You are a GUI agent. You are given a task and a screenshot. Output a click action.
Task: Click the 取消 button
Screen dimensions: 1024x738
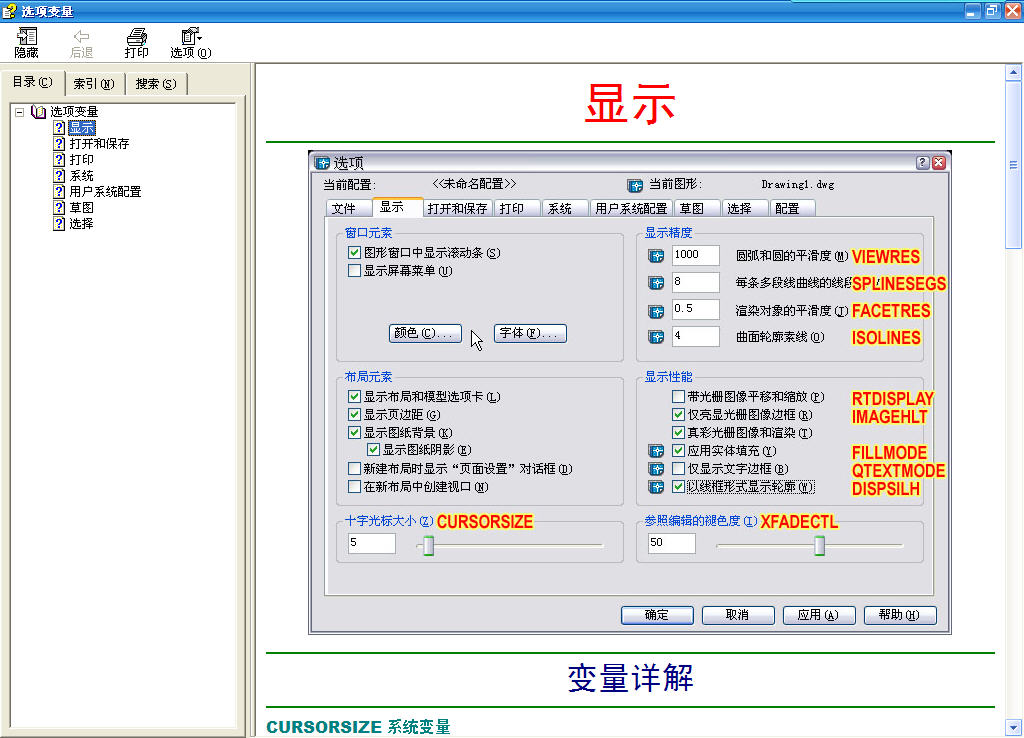(738, 615)
